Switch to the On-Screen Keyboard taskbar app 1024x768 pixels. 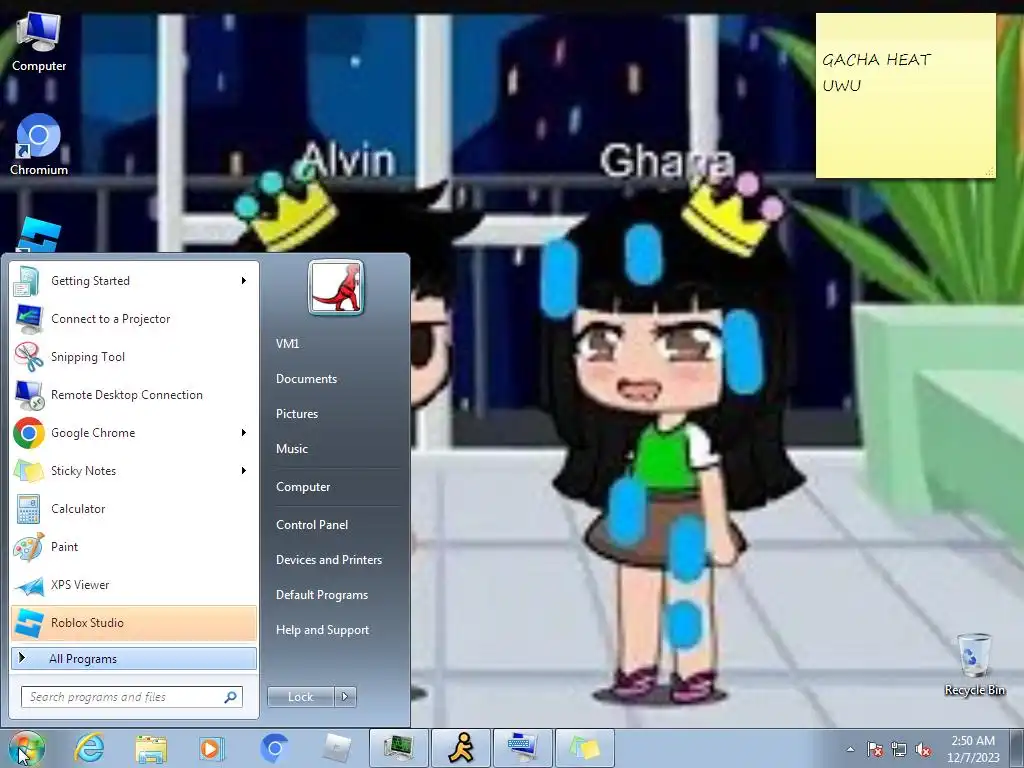click(523, 748)
